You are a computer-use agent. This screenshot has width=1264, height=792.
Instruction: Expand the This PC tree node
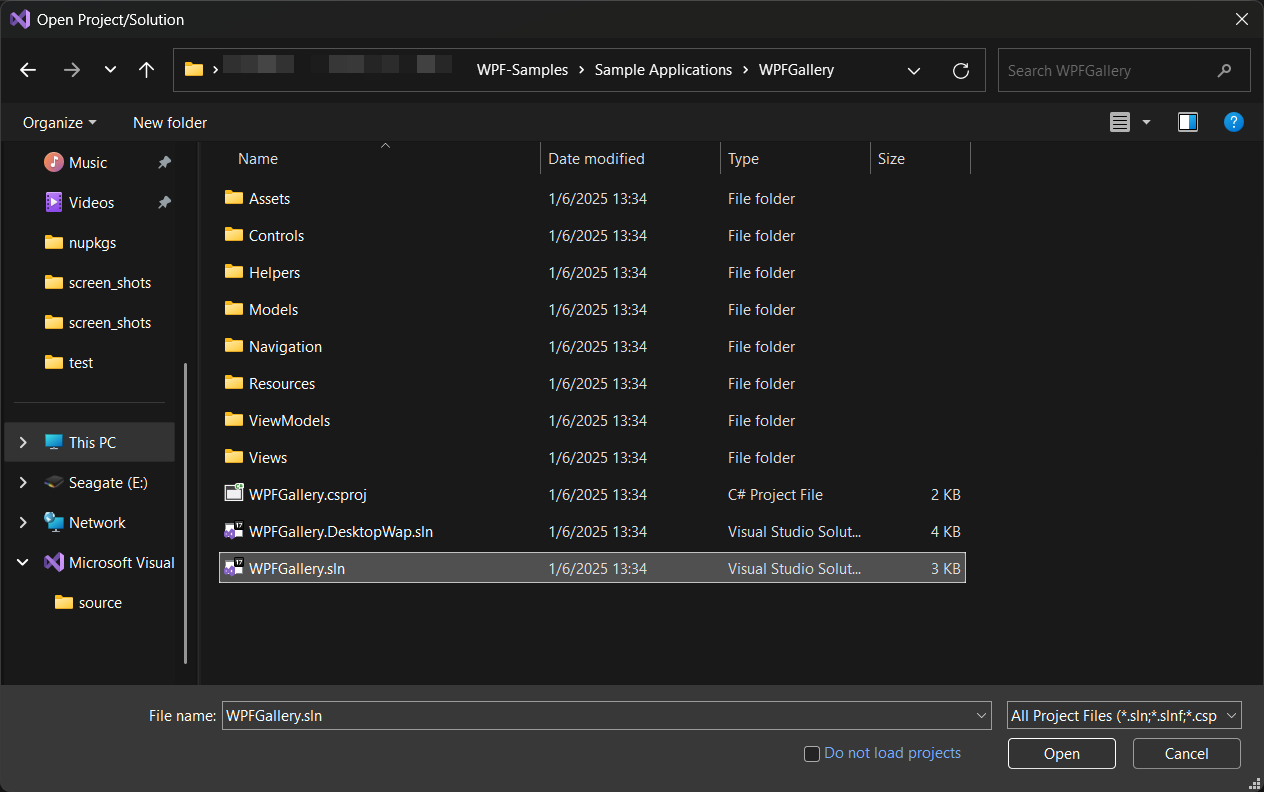point(23,442)
